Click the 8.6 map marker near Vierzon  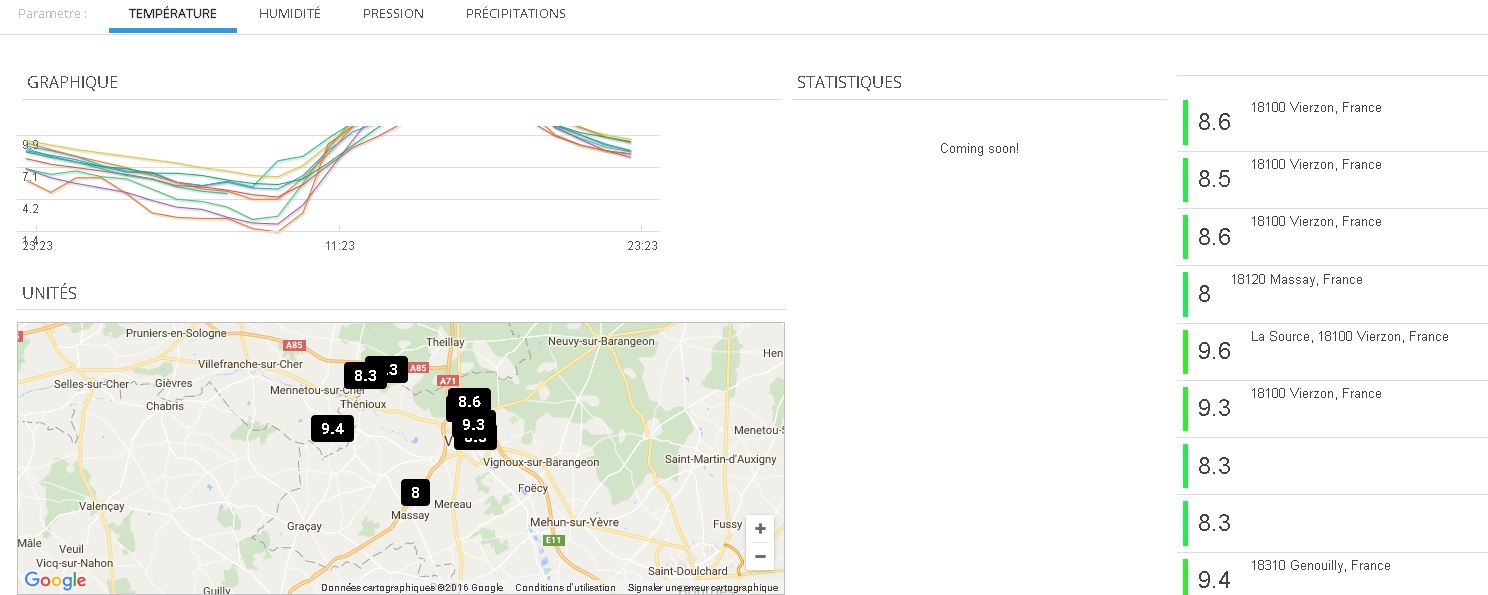tap(469, 402)
